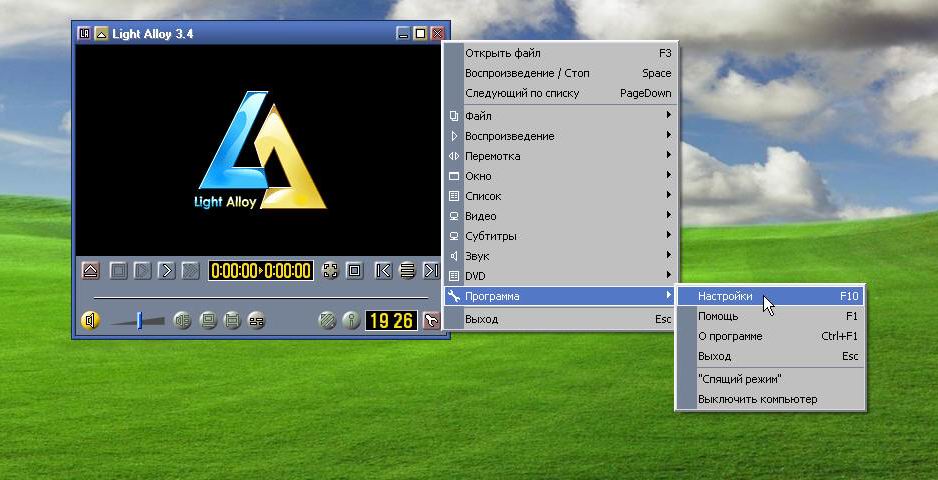Expand the 'DVD' submenu
The height and width of the screenshot is (480, 938).
click(x=560, y=276)
